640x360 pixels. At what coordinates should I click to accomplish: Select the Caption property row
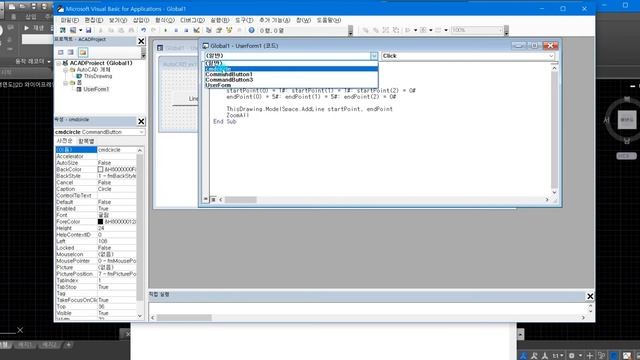click(96, 189)
